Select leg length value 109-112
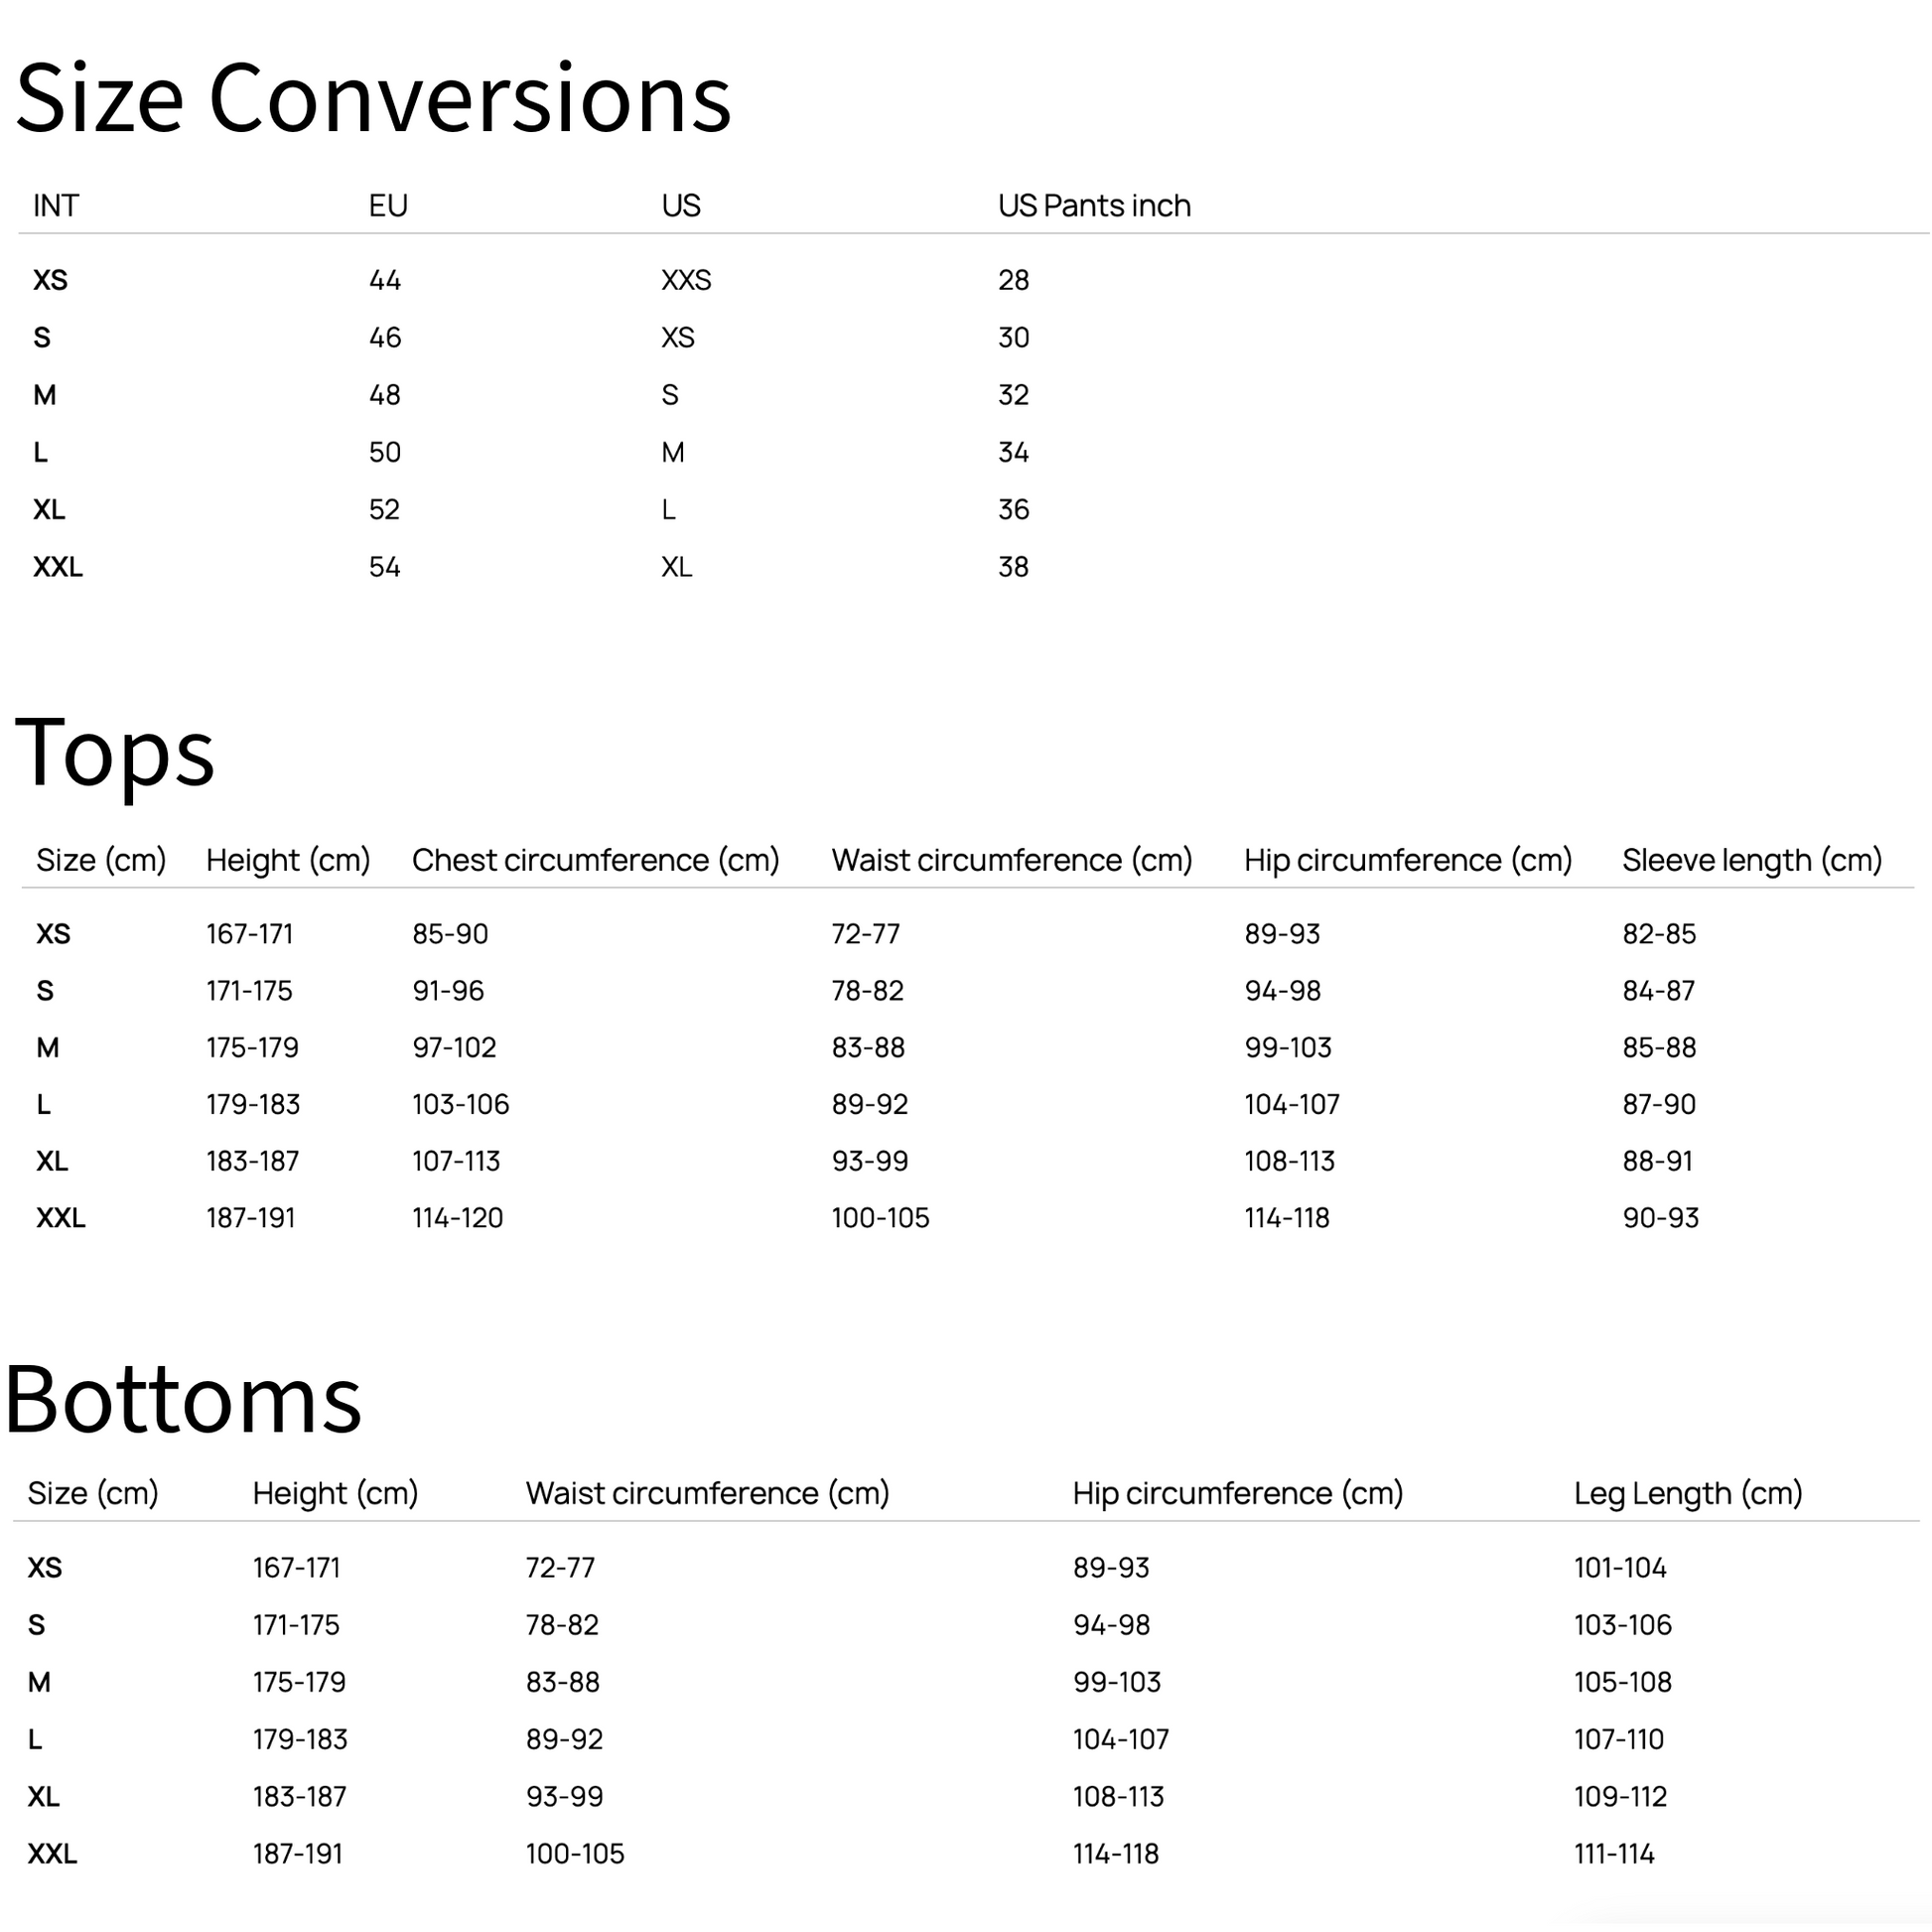The width and height of the screenshot is (1932, 1932). [x=1620, y=1796]
